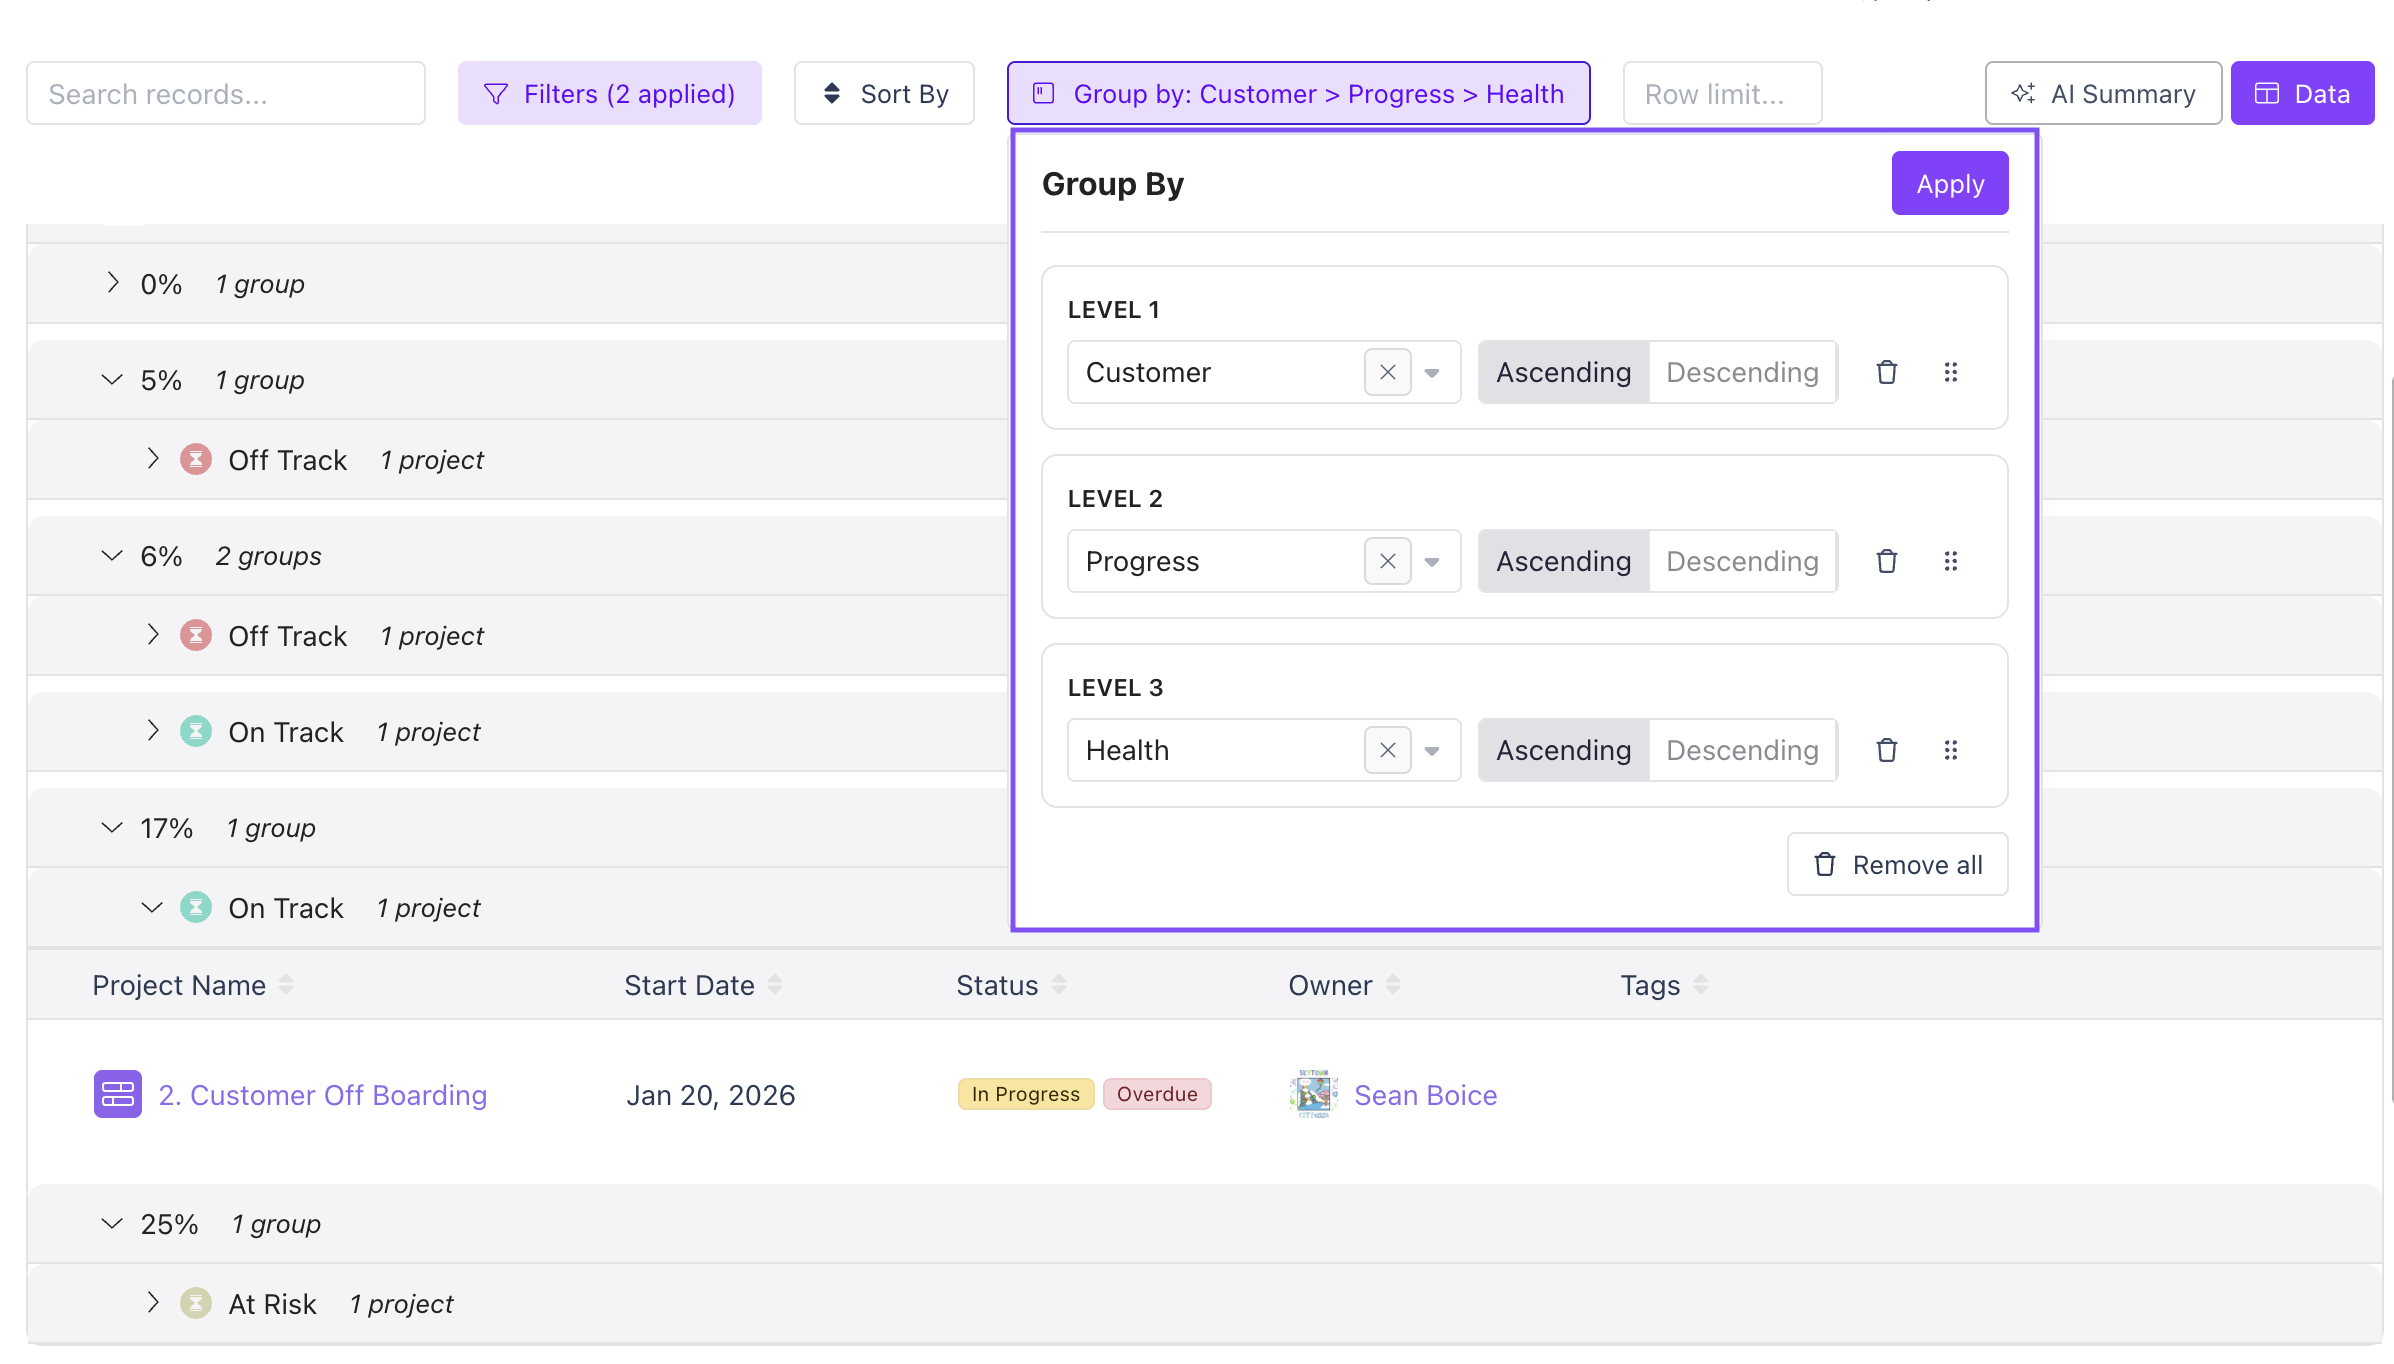The height and width of the screenshot is (1364, 2394).
Task: Remove Level 3 Health with trash icon
Action: [x=1886, y=750]
